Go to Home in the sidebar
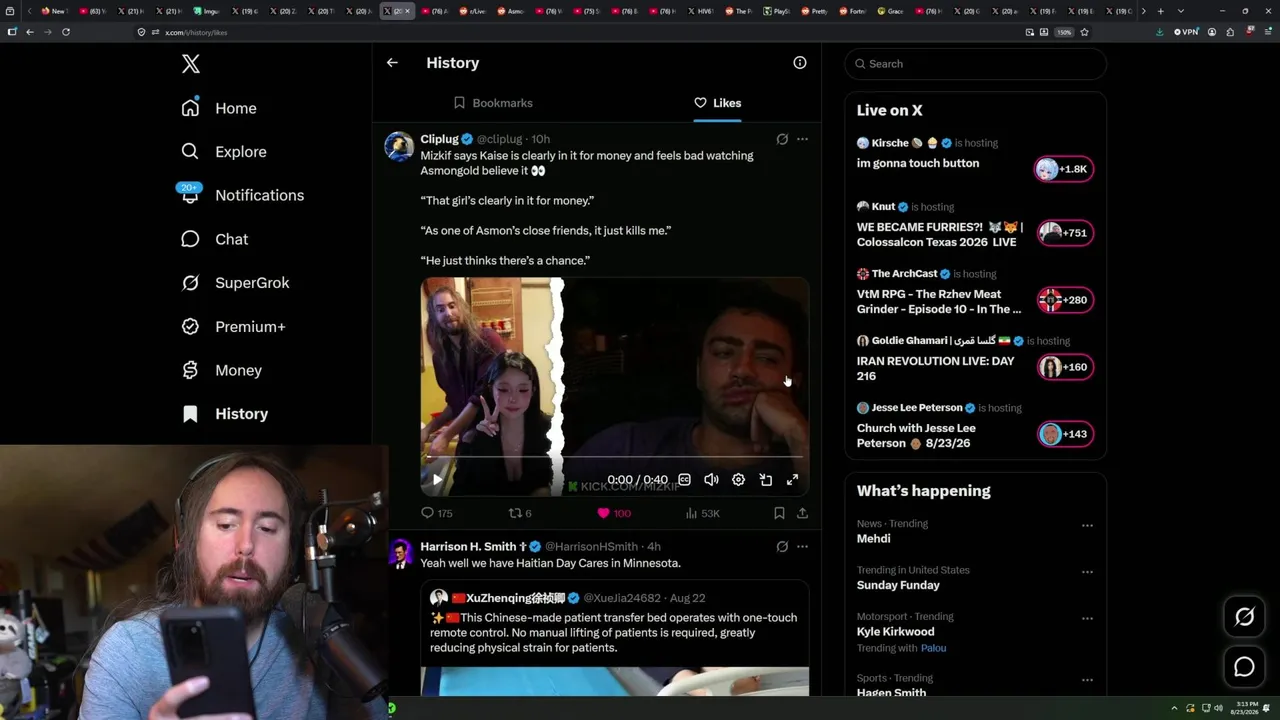This screenshot has width=1280, height=720. (x=219, y=108)
